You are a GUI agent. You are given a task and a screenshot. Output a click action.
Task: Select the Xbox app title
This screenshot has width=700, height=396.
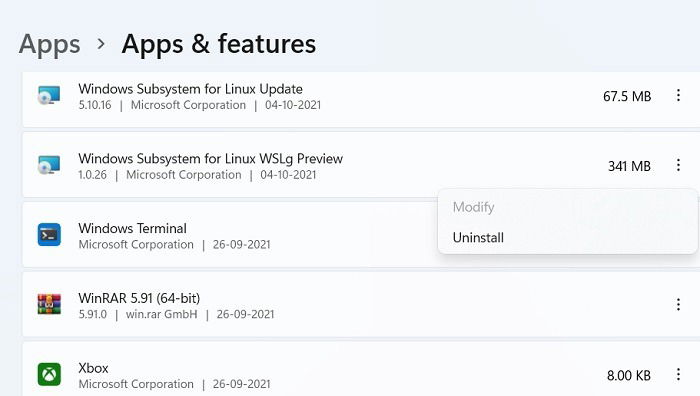[x=93, y=368]
